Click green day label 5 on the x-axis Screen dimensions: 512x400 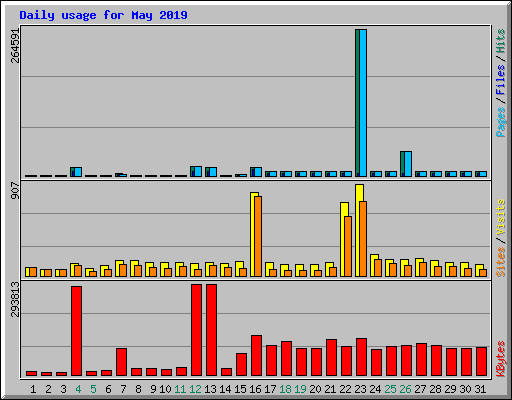click(93, 389)
